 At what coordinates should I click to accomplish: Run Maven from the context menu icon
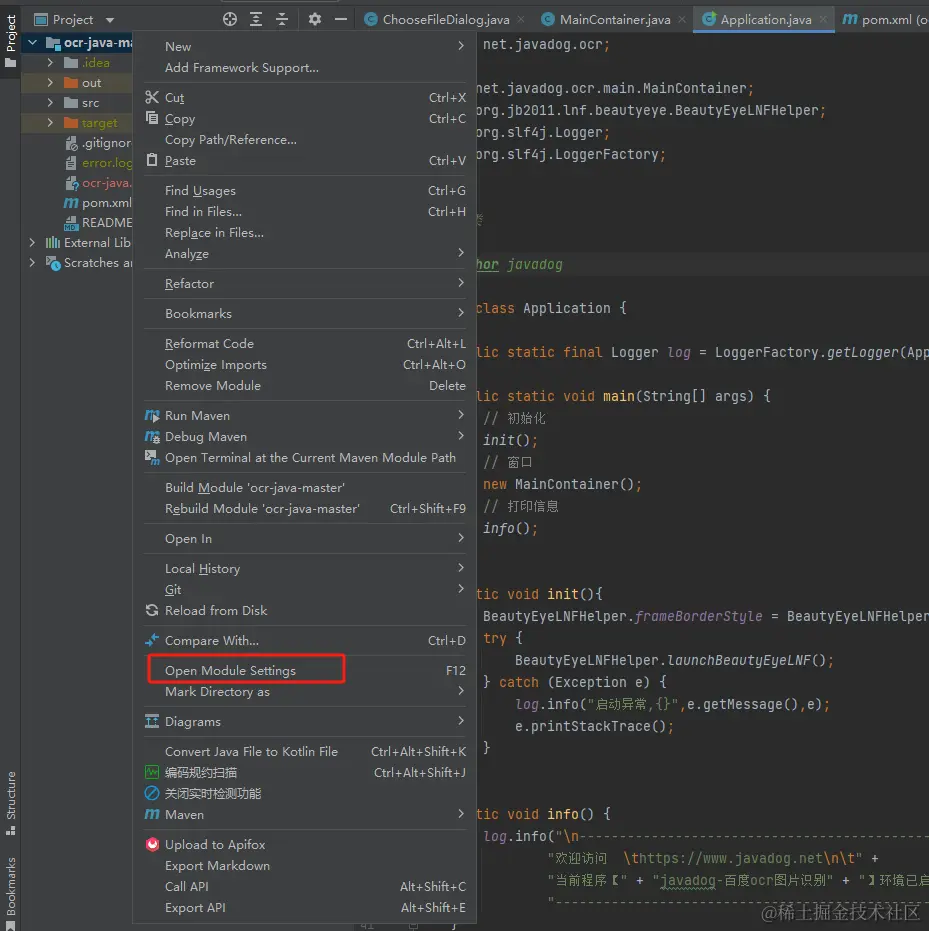click(151, 415)
